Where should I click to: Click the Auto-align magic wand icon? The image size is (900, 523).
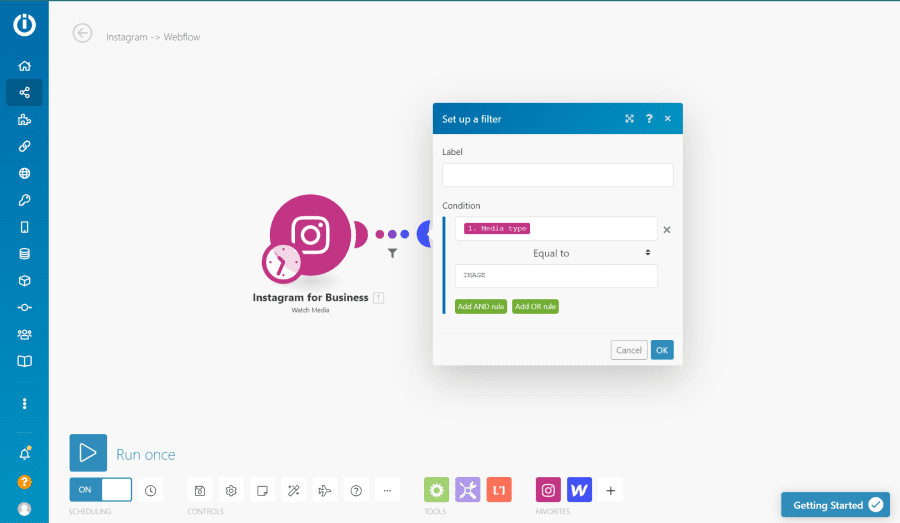point(293,490)
